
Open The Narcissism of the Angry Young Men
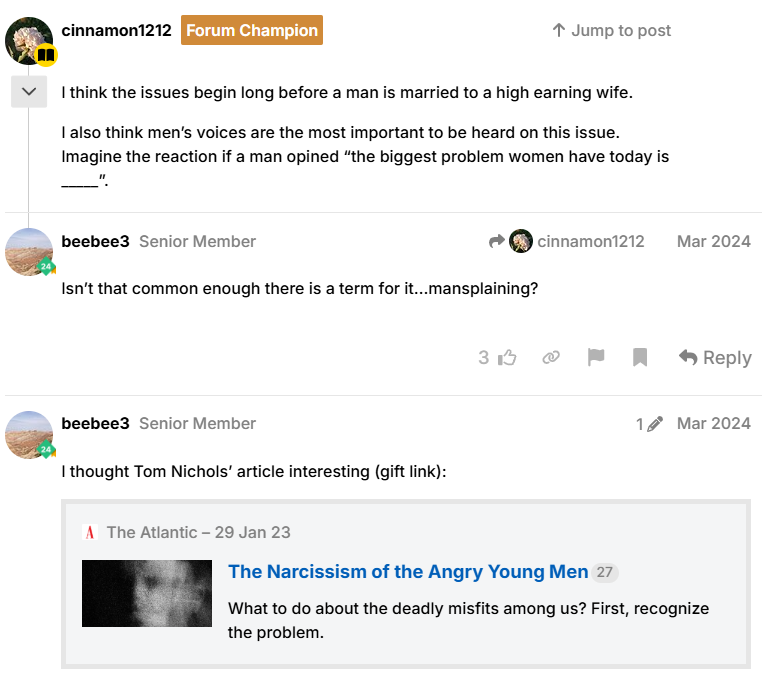click(x=408, y=571)
